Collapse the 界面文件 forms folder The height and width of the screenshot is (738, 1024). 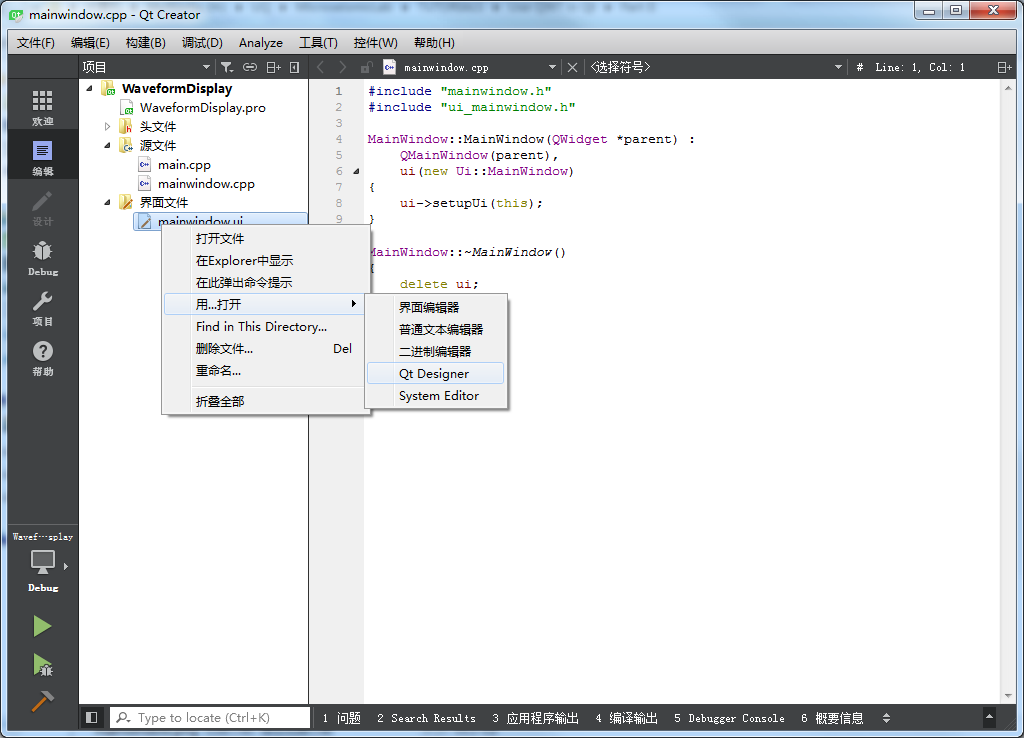tap(108, 202)
